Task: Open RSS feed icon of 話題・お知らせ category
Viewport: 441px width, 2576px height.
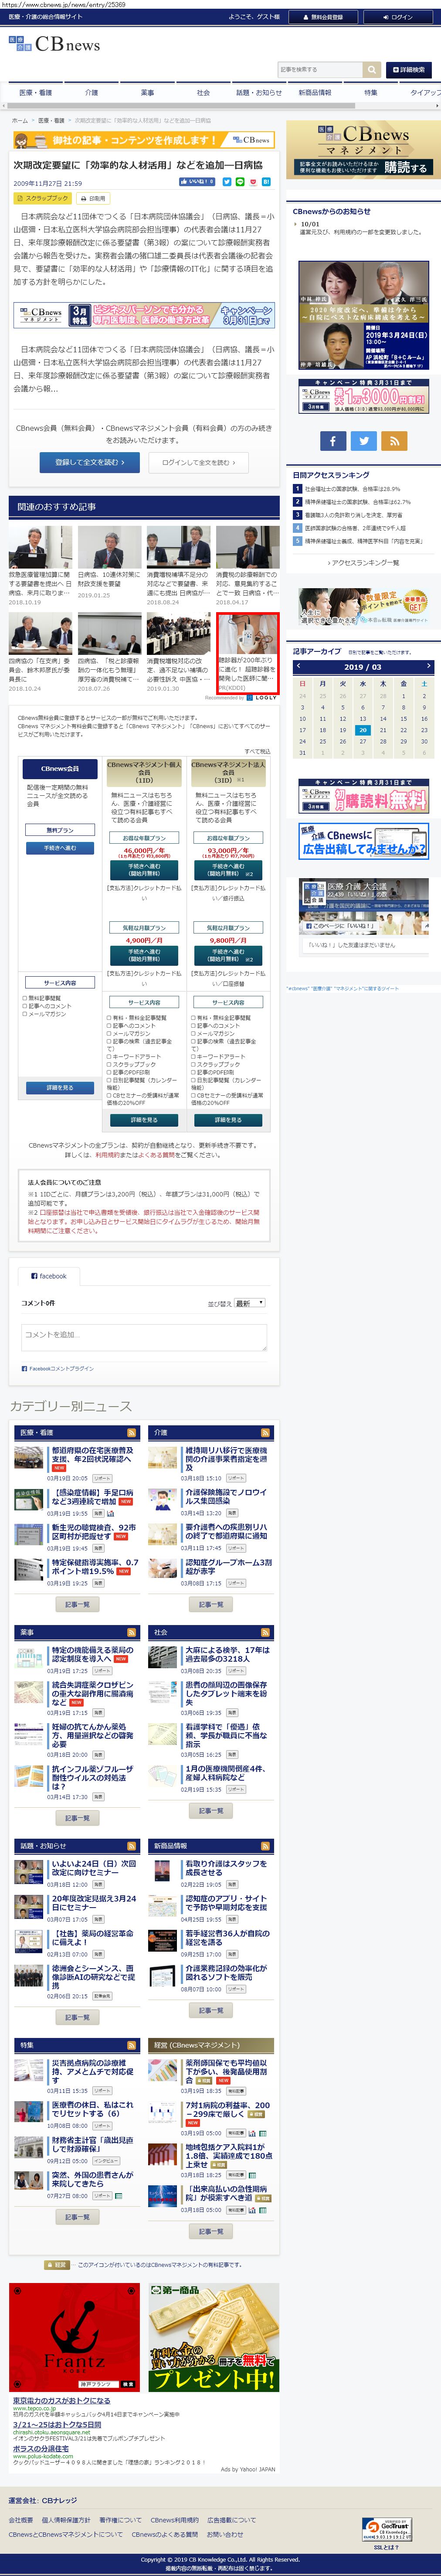Action: click(131, 1846)
